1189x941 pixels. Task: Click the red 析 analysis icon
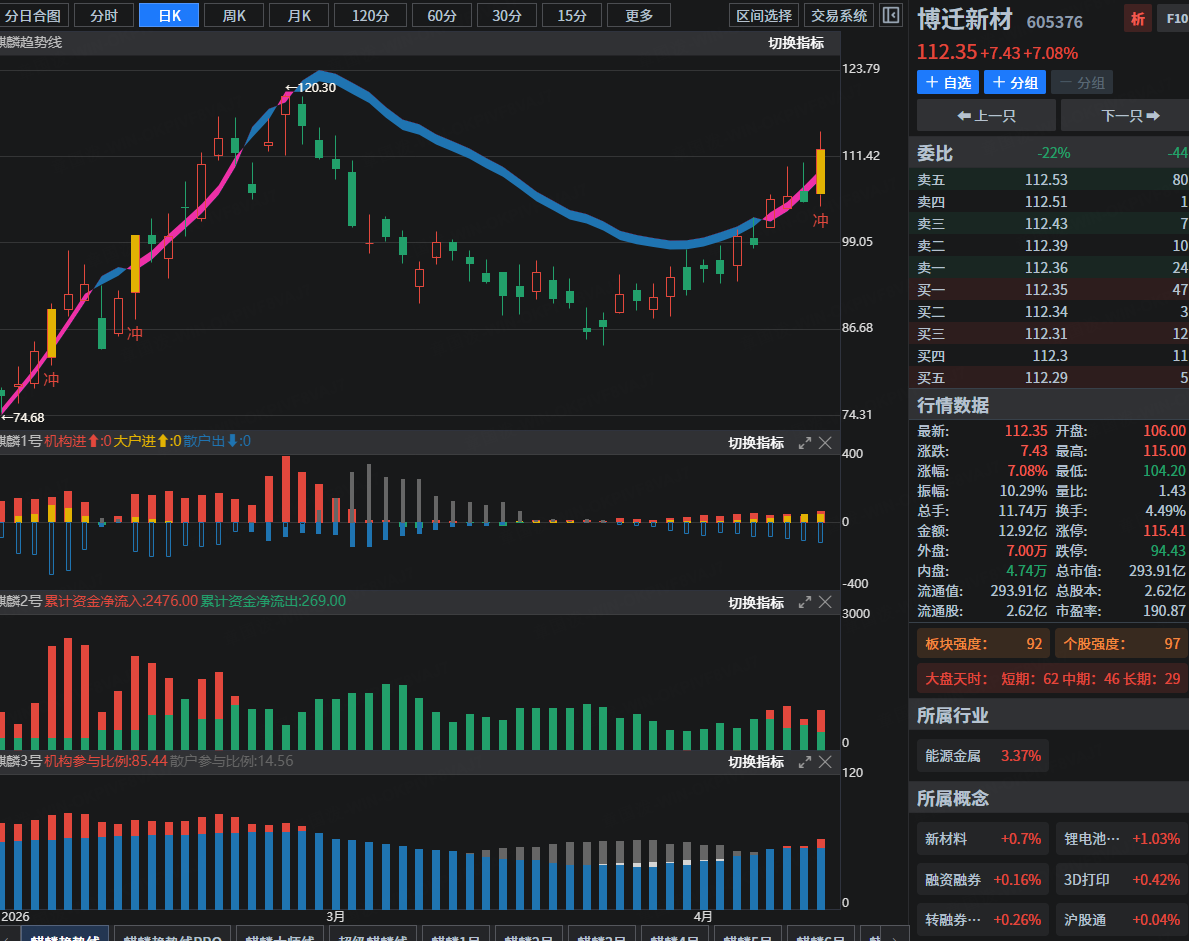(1137, 19)
